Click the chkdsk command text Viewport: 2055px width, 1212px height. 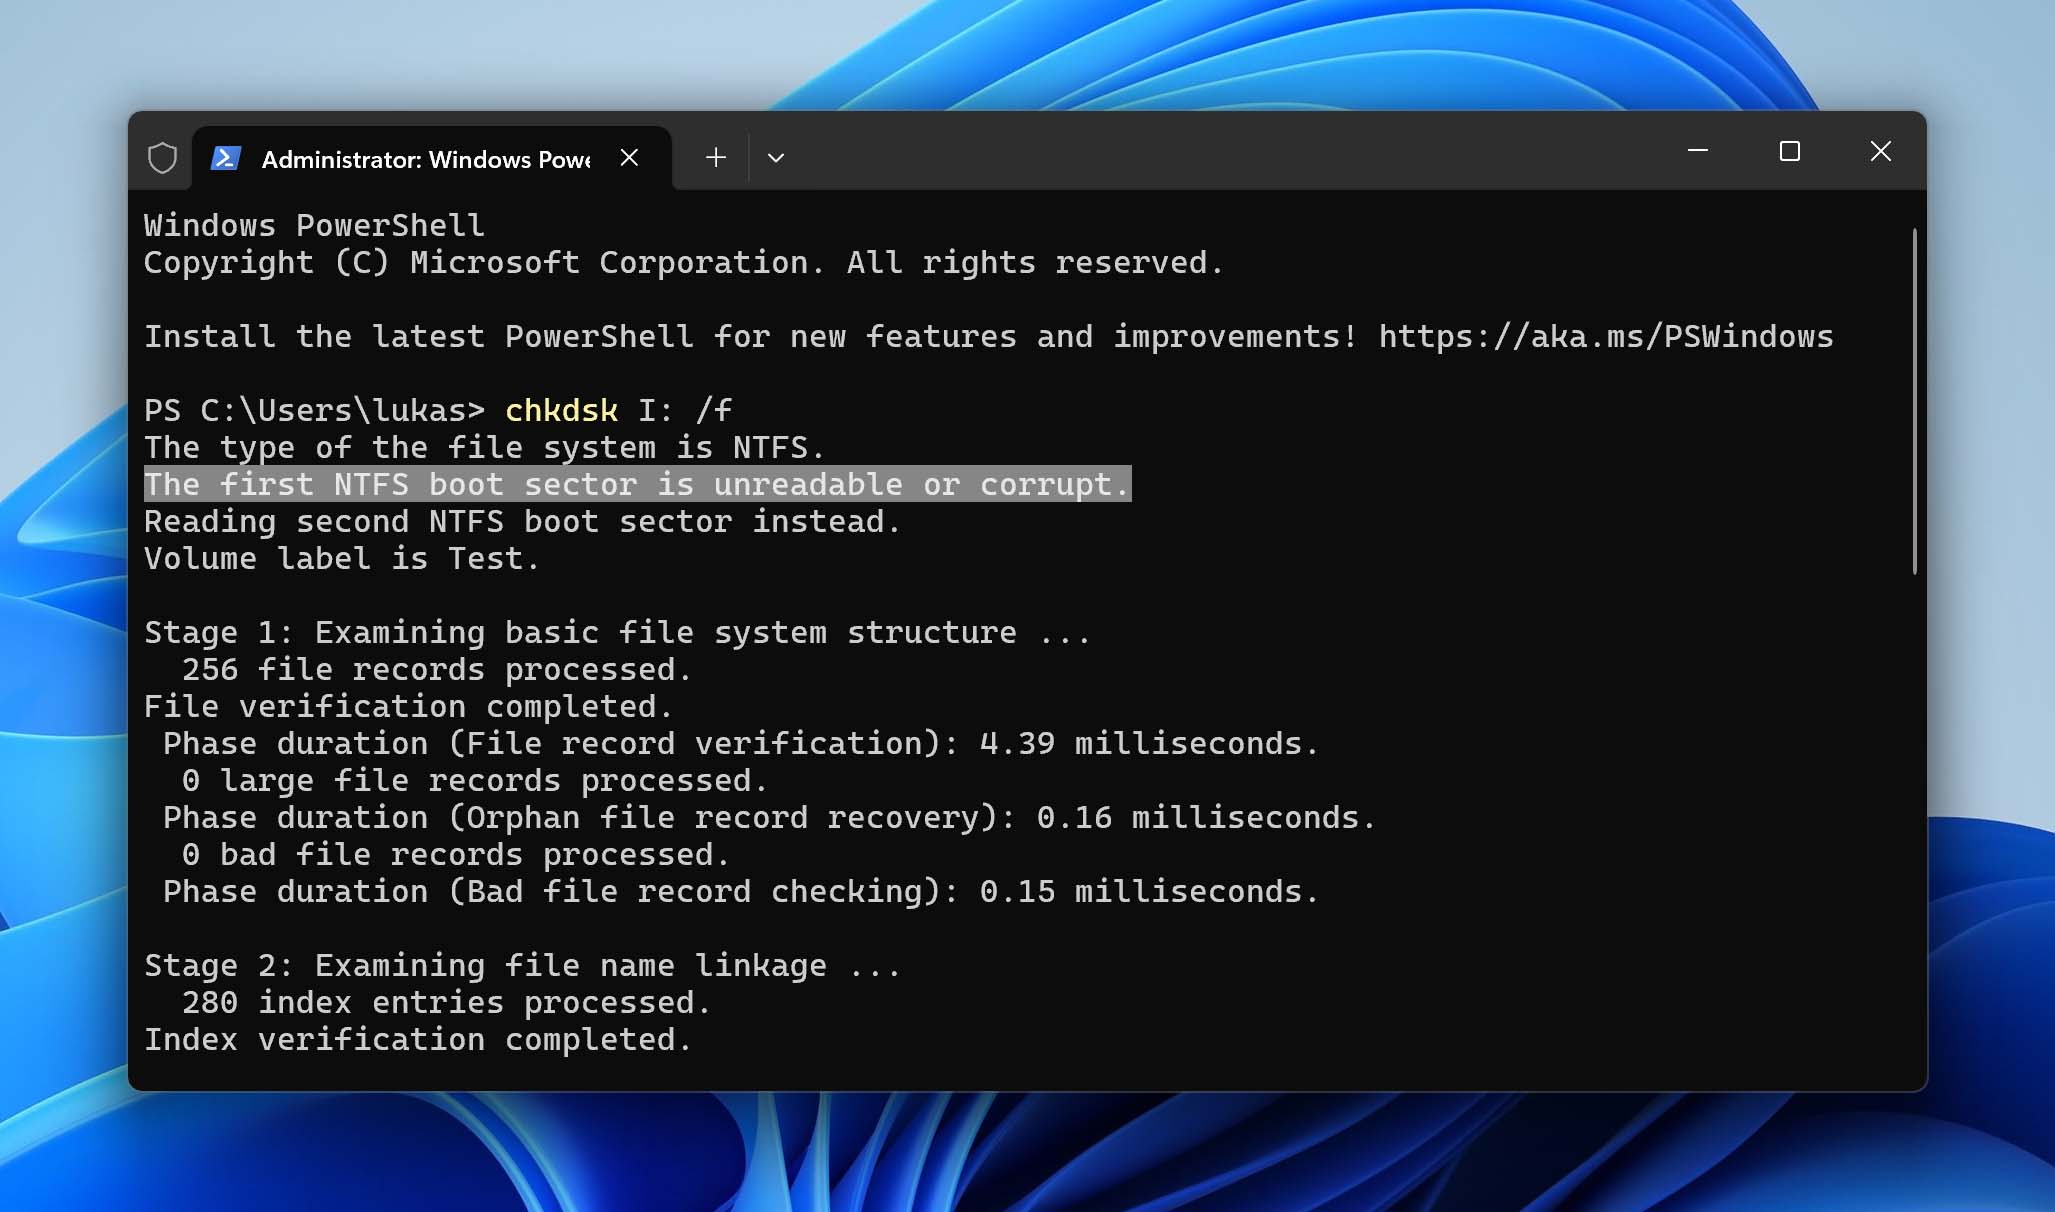[560, 410]
